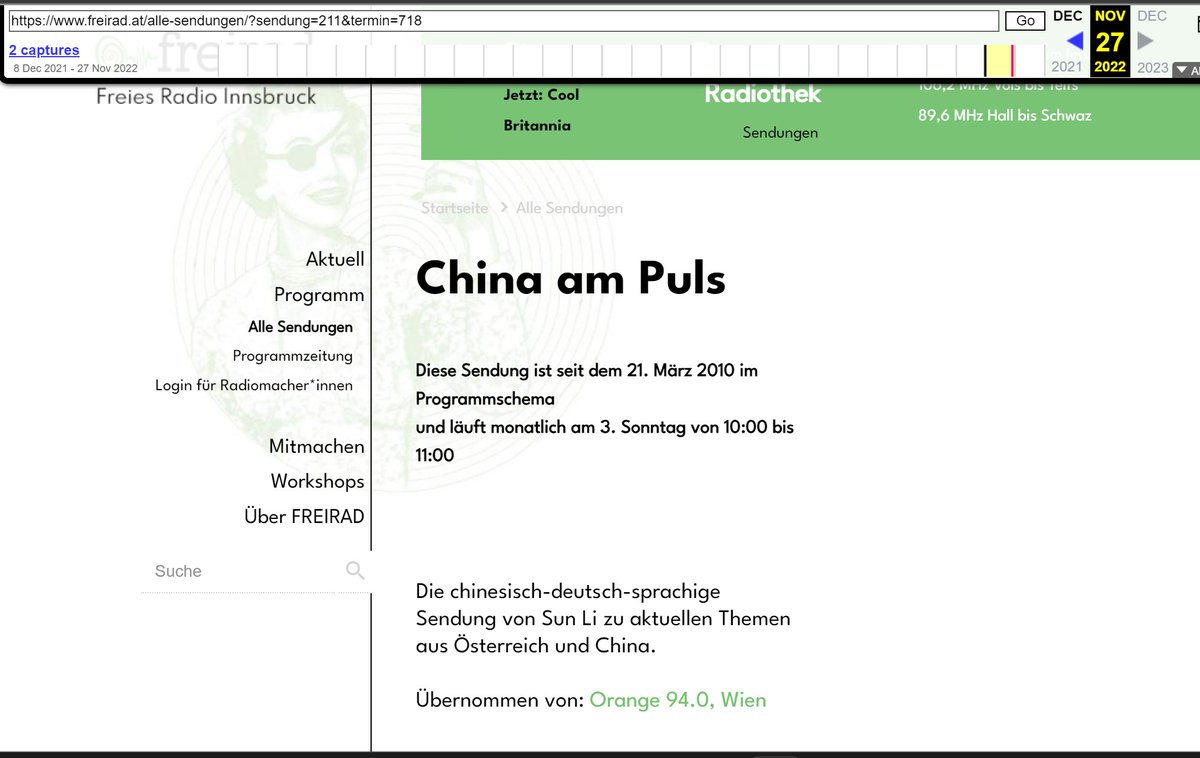Open the Programm menu item
This screenshot has width=1200, height=758.
click(x=319, y=295)
